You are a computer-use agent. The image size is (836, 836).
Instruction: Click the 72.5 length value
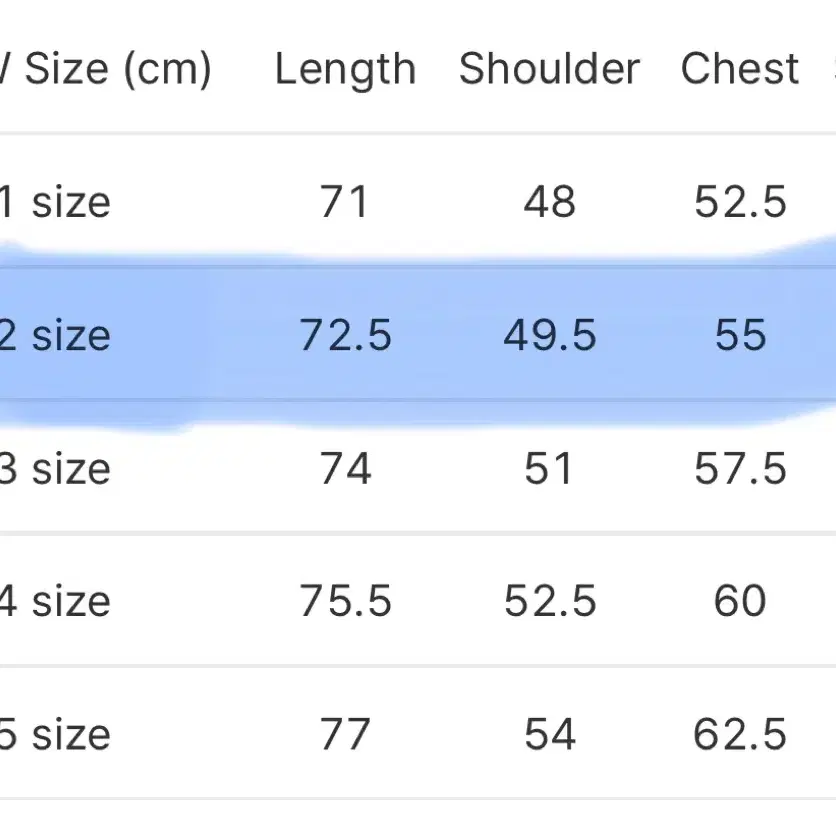click(x=345, y=335)
